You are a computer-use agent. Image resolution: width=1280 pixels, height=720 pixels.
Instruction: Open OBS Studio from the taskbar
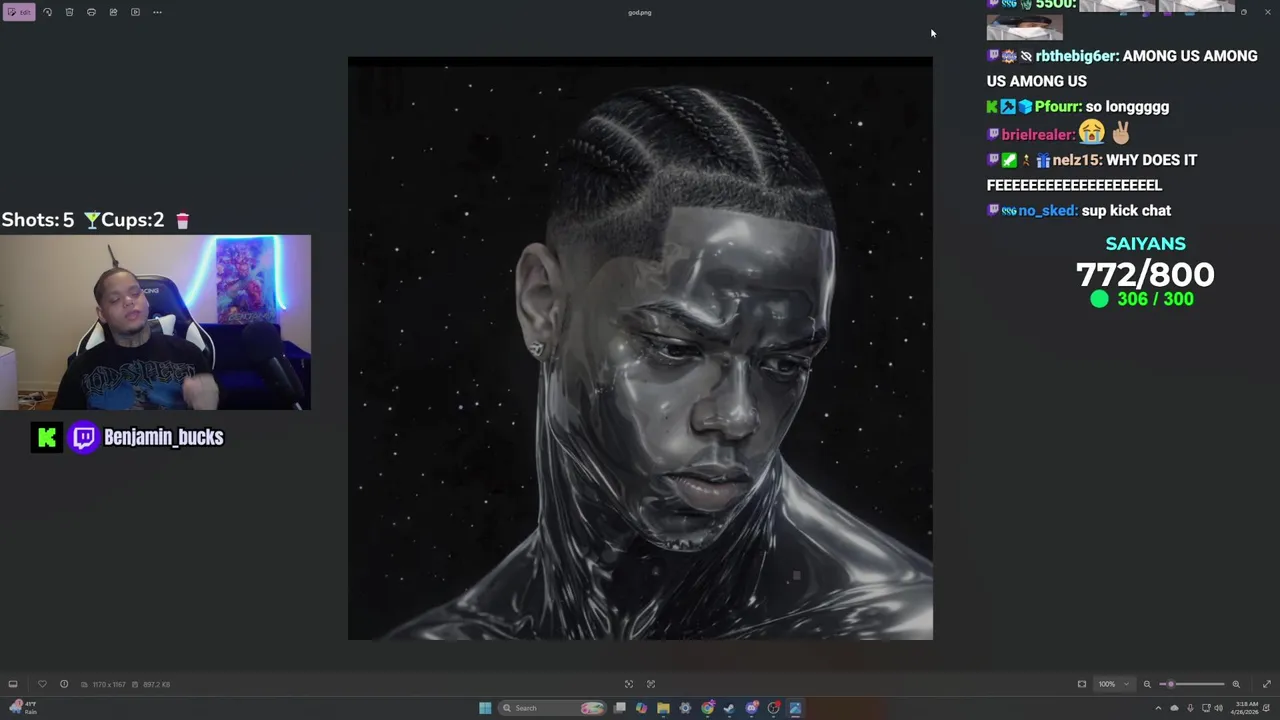pos(774,708)
